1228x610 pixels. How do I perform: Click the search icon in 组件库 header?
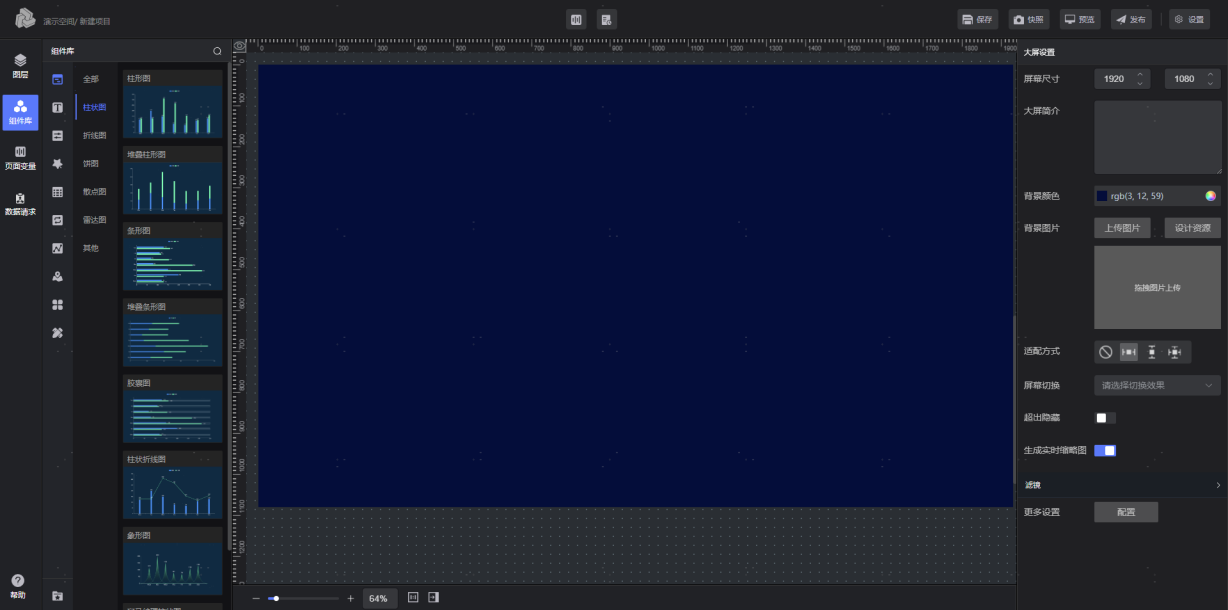[x=217, y=50]
